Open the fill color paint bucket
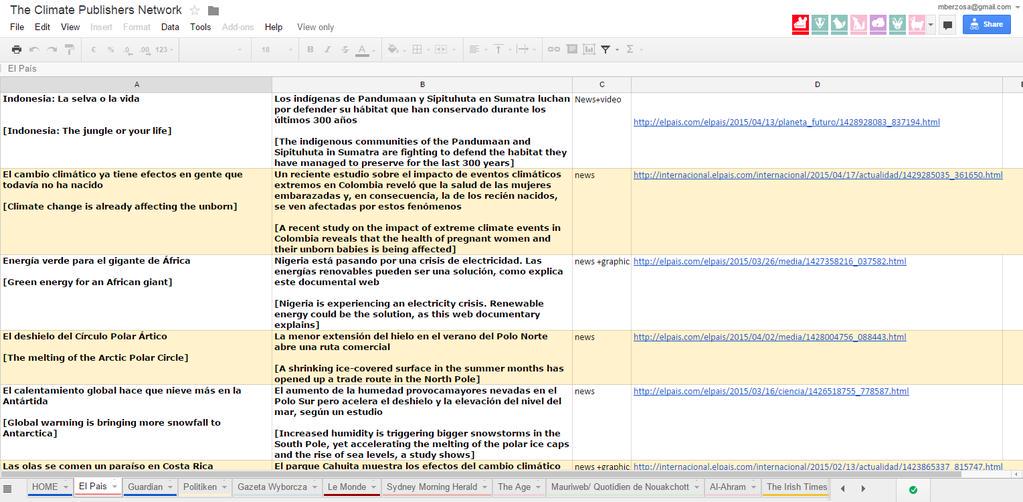Screen dimensions: 1023x502 [x=393, y=49]
